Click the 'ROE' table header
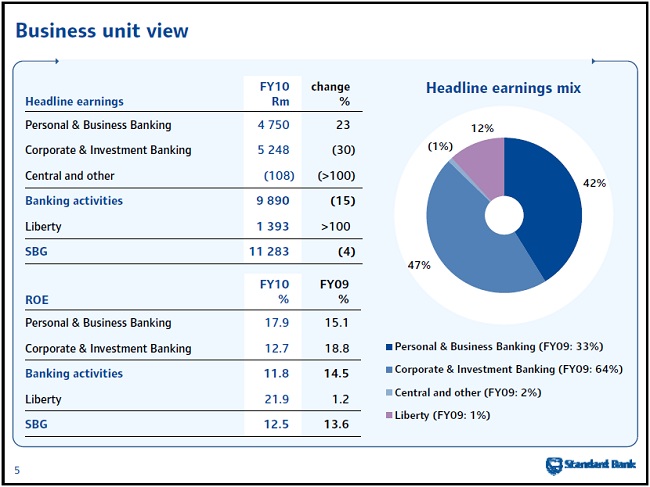This screenshot has width=650, height=487. pyautogui.click(x=37, y=300)
